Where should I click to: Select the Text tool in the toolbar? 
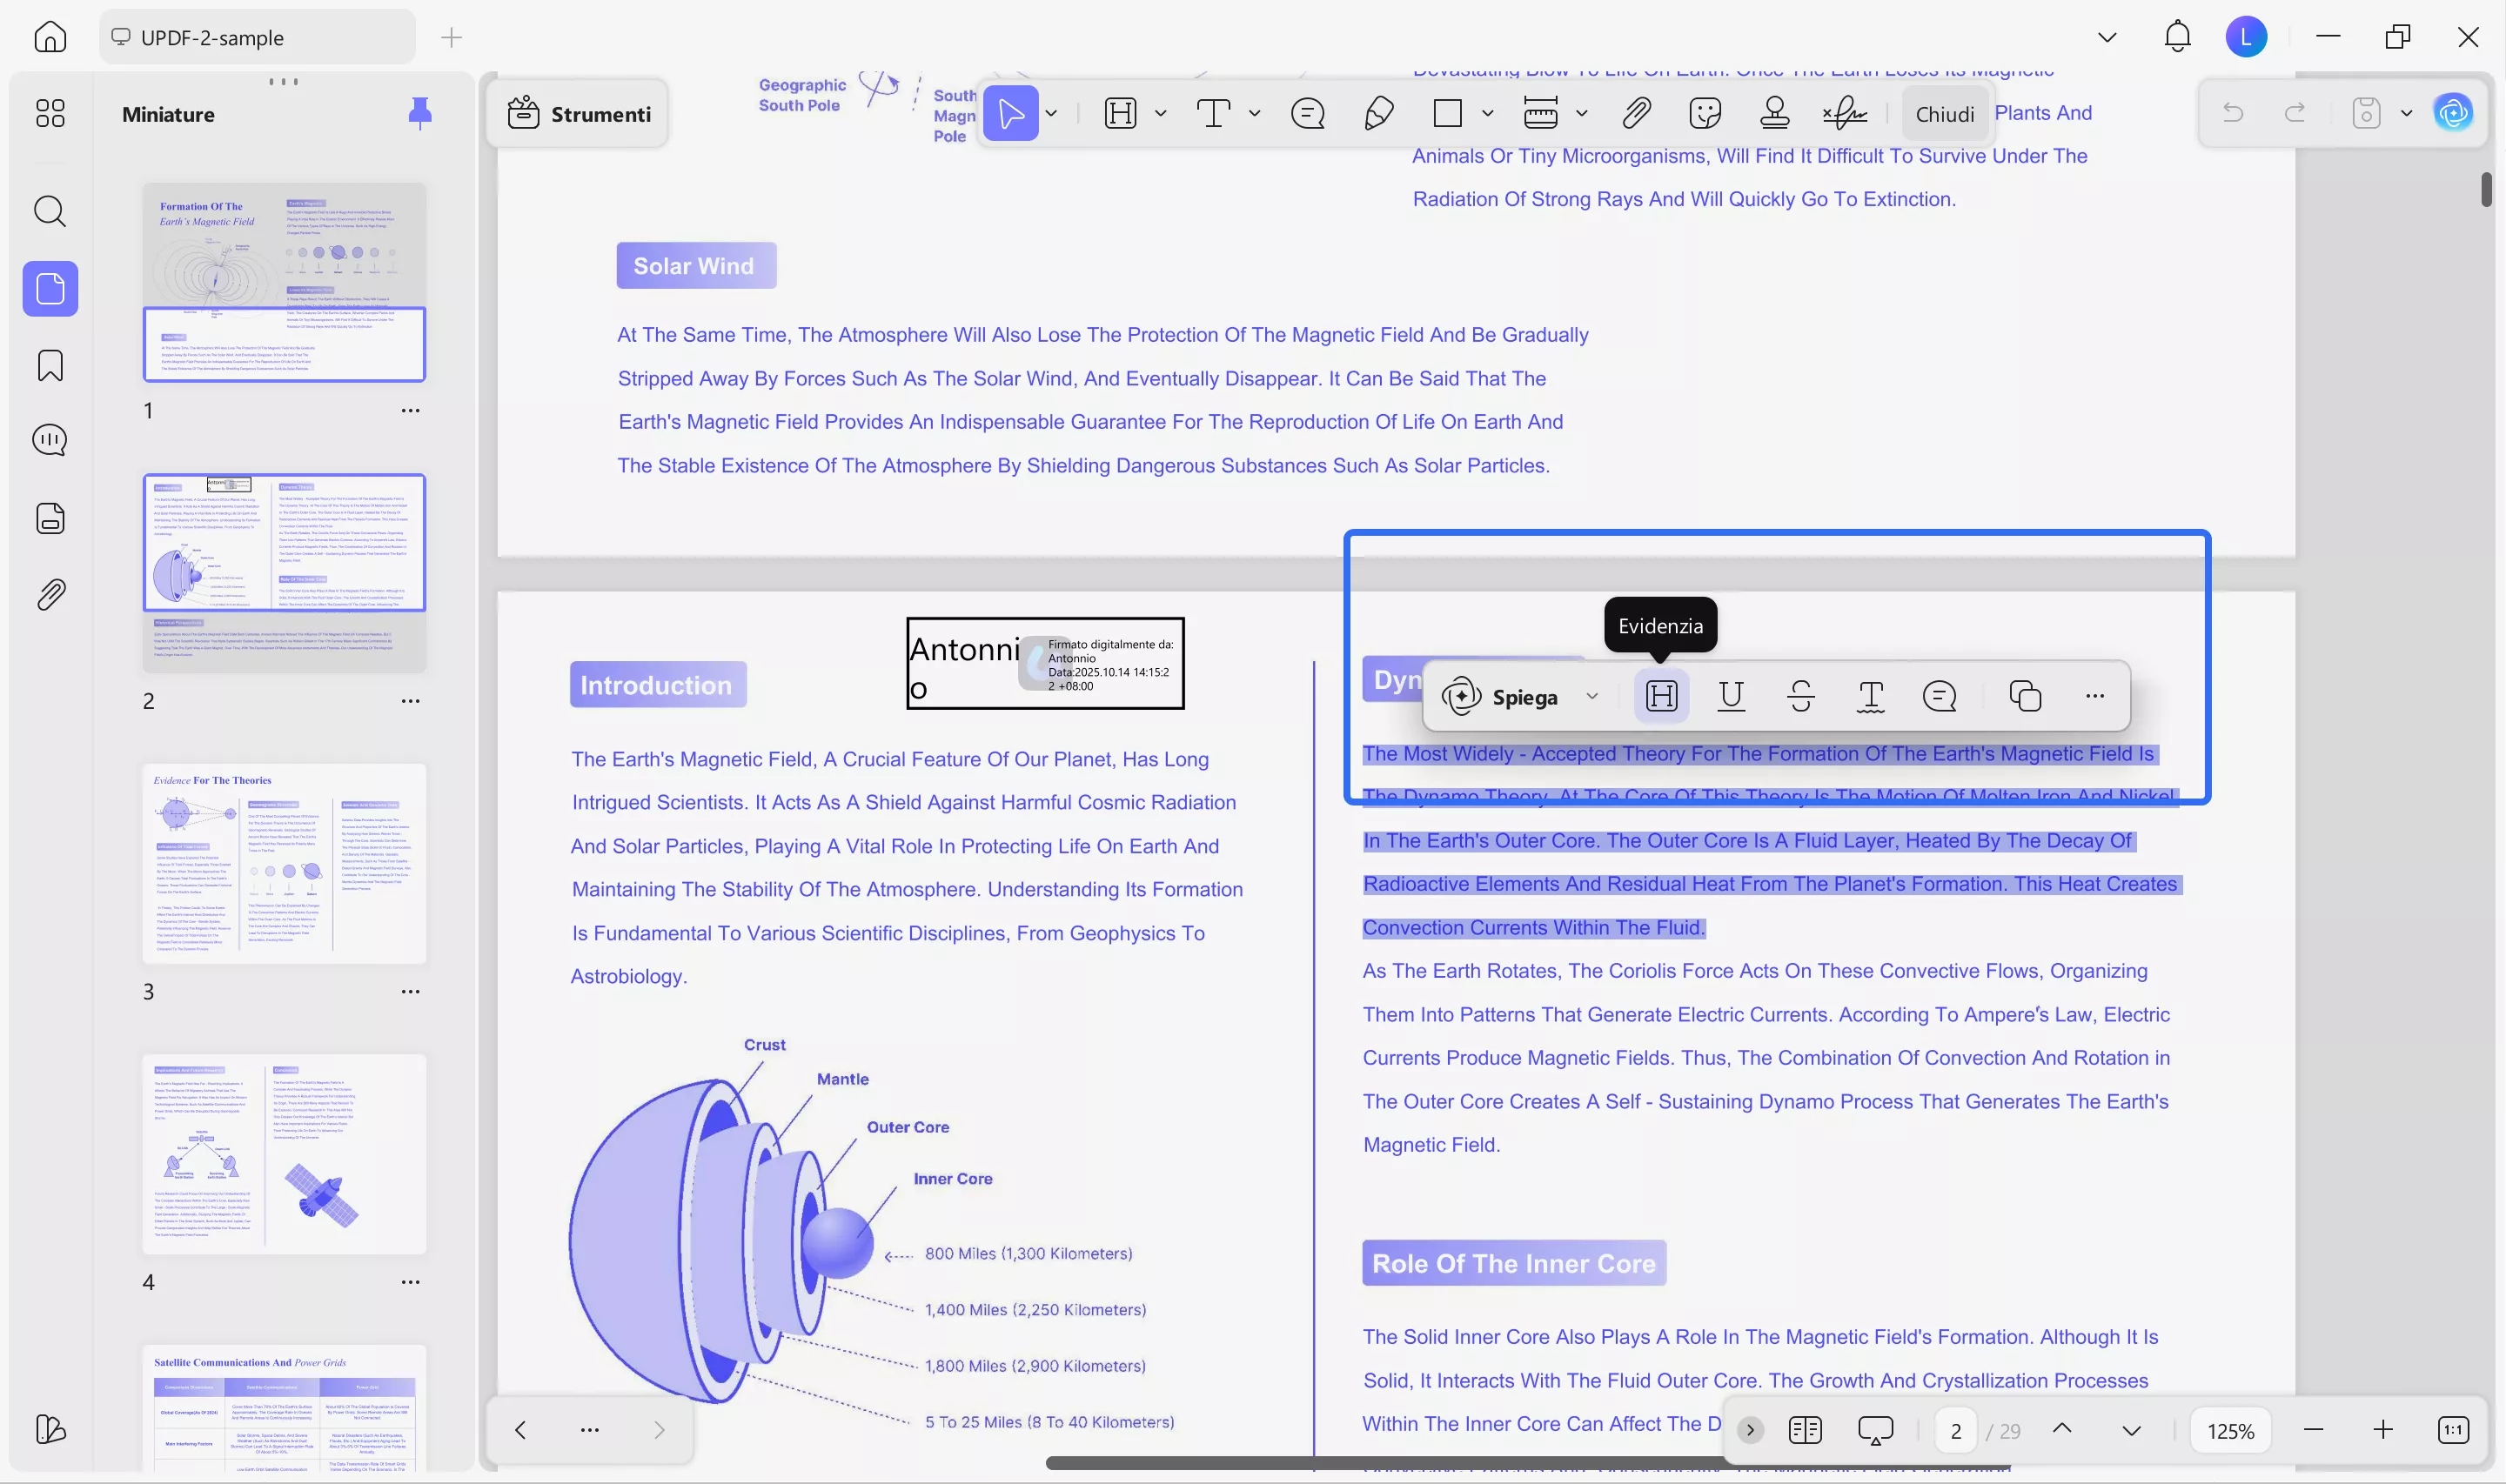pos(1214,113)
